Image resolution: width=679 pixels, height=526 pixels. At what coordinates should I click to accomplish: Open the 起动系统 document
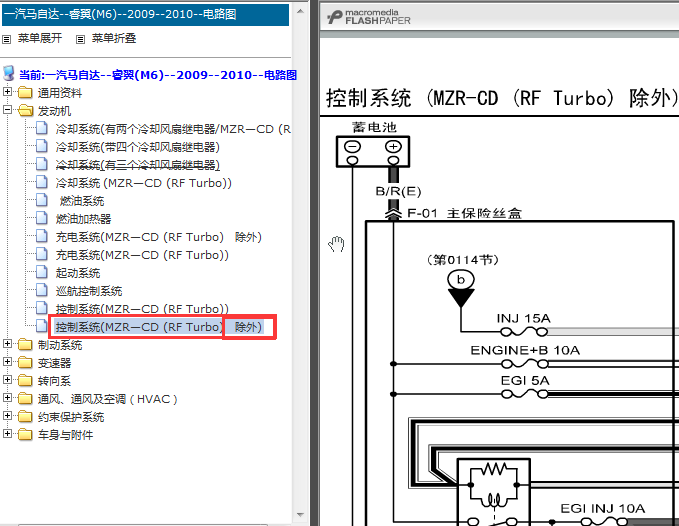point(78,273)
